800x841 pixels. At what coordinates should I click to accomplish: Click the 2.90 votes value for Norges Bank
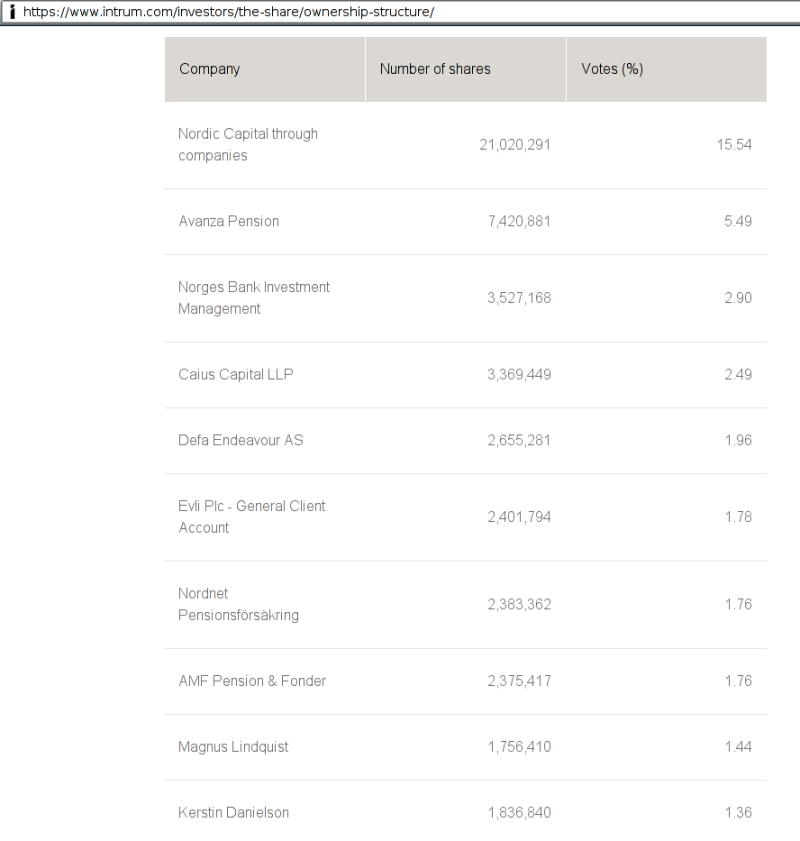[737, 298]
